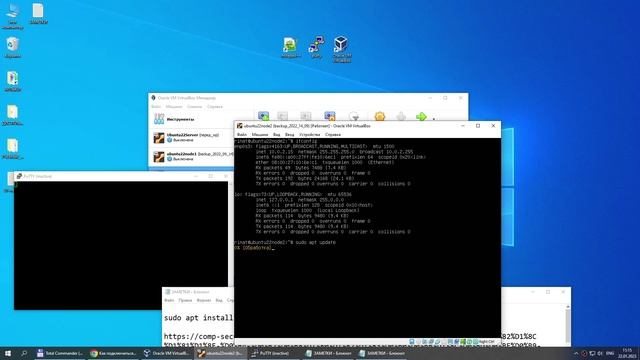Screen dimensions: 640x360
Task: Open Правка menu in the Notepad window
Action: [x=185, y=300]
